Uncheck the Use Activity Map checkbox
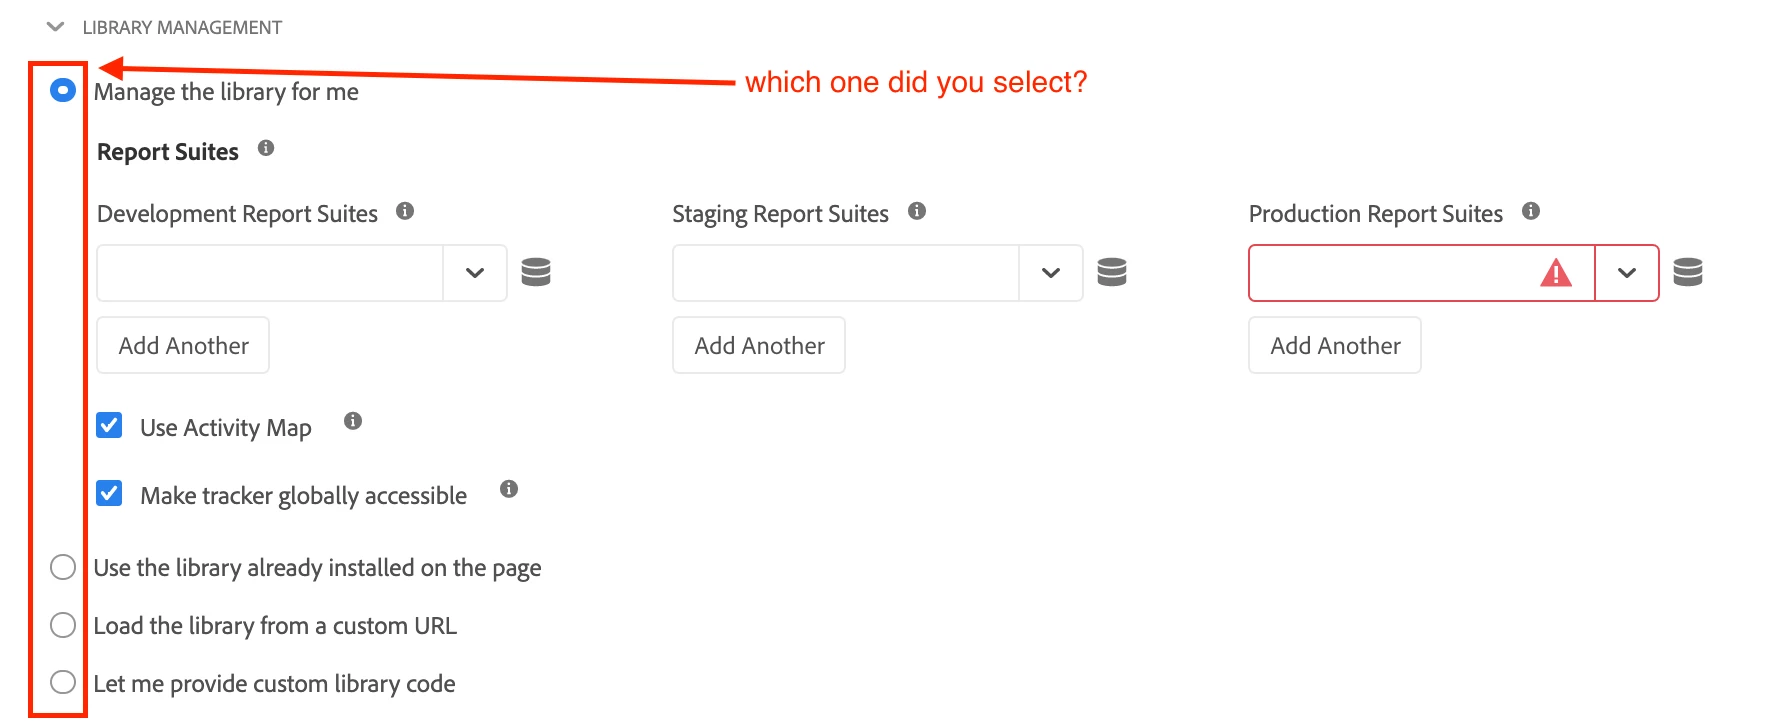 click(x=110, y=426)
